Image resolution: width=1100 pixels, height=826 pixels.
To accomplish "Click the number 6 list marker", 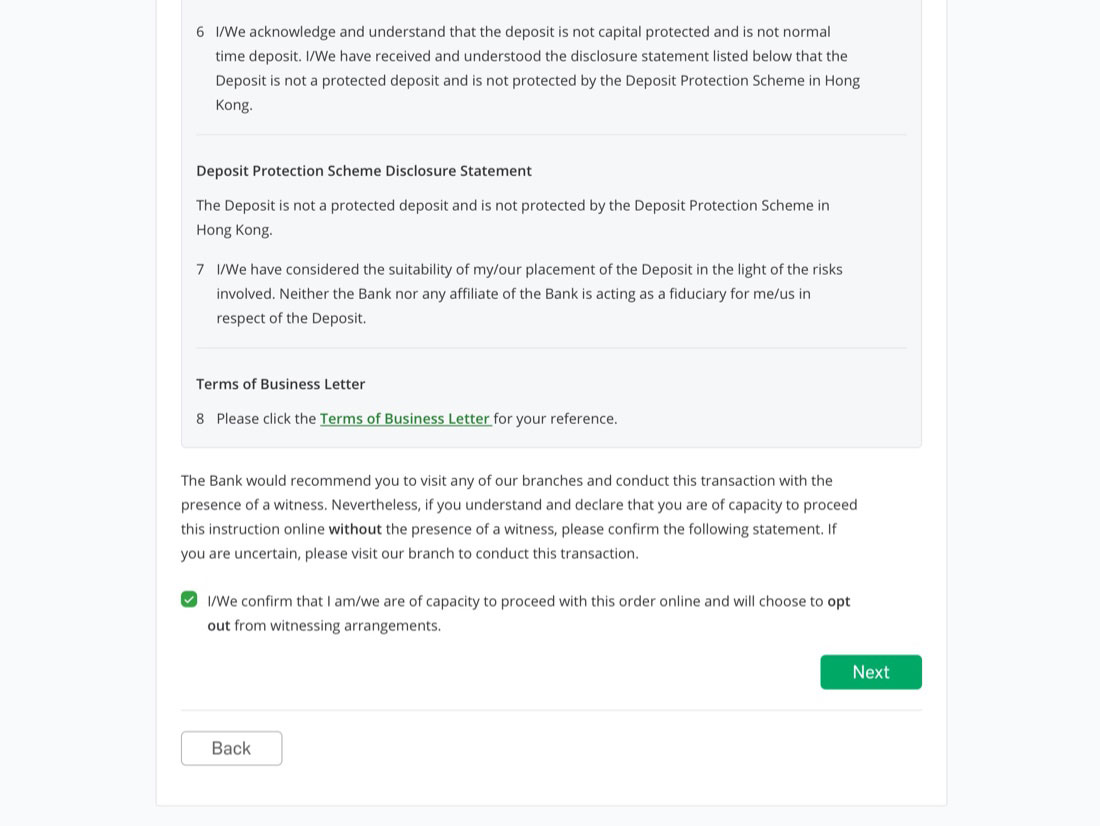I will click(200, 32).
